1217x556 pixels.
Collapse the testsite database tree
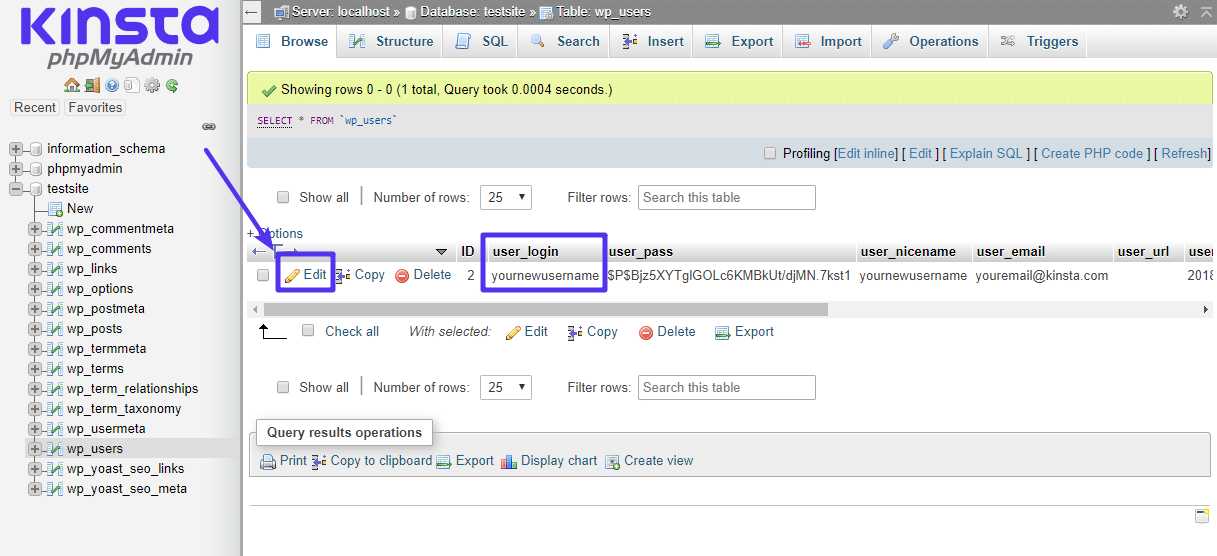click(x=16, y=189)
